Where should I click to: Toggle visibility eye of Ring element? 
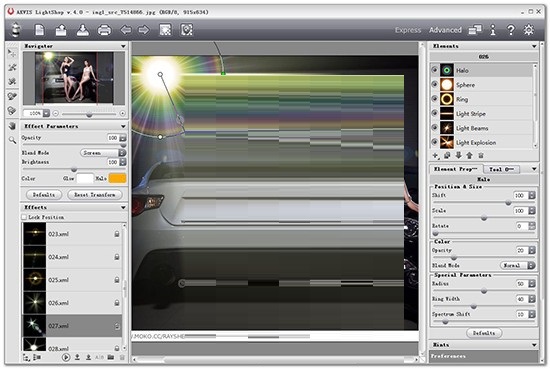pos(435,99)
